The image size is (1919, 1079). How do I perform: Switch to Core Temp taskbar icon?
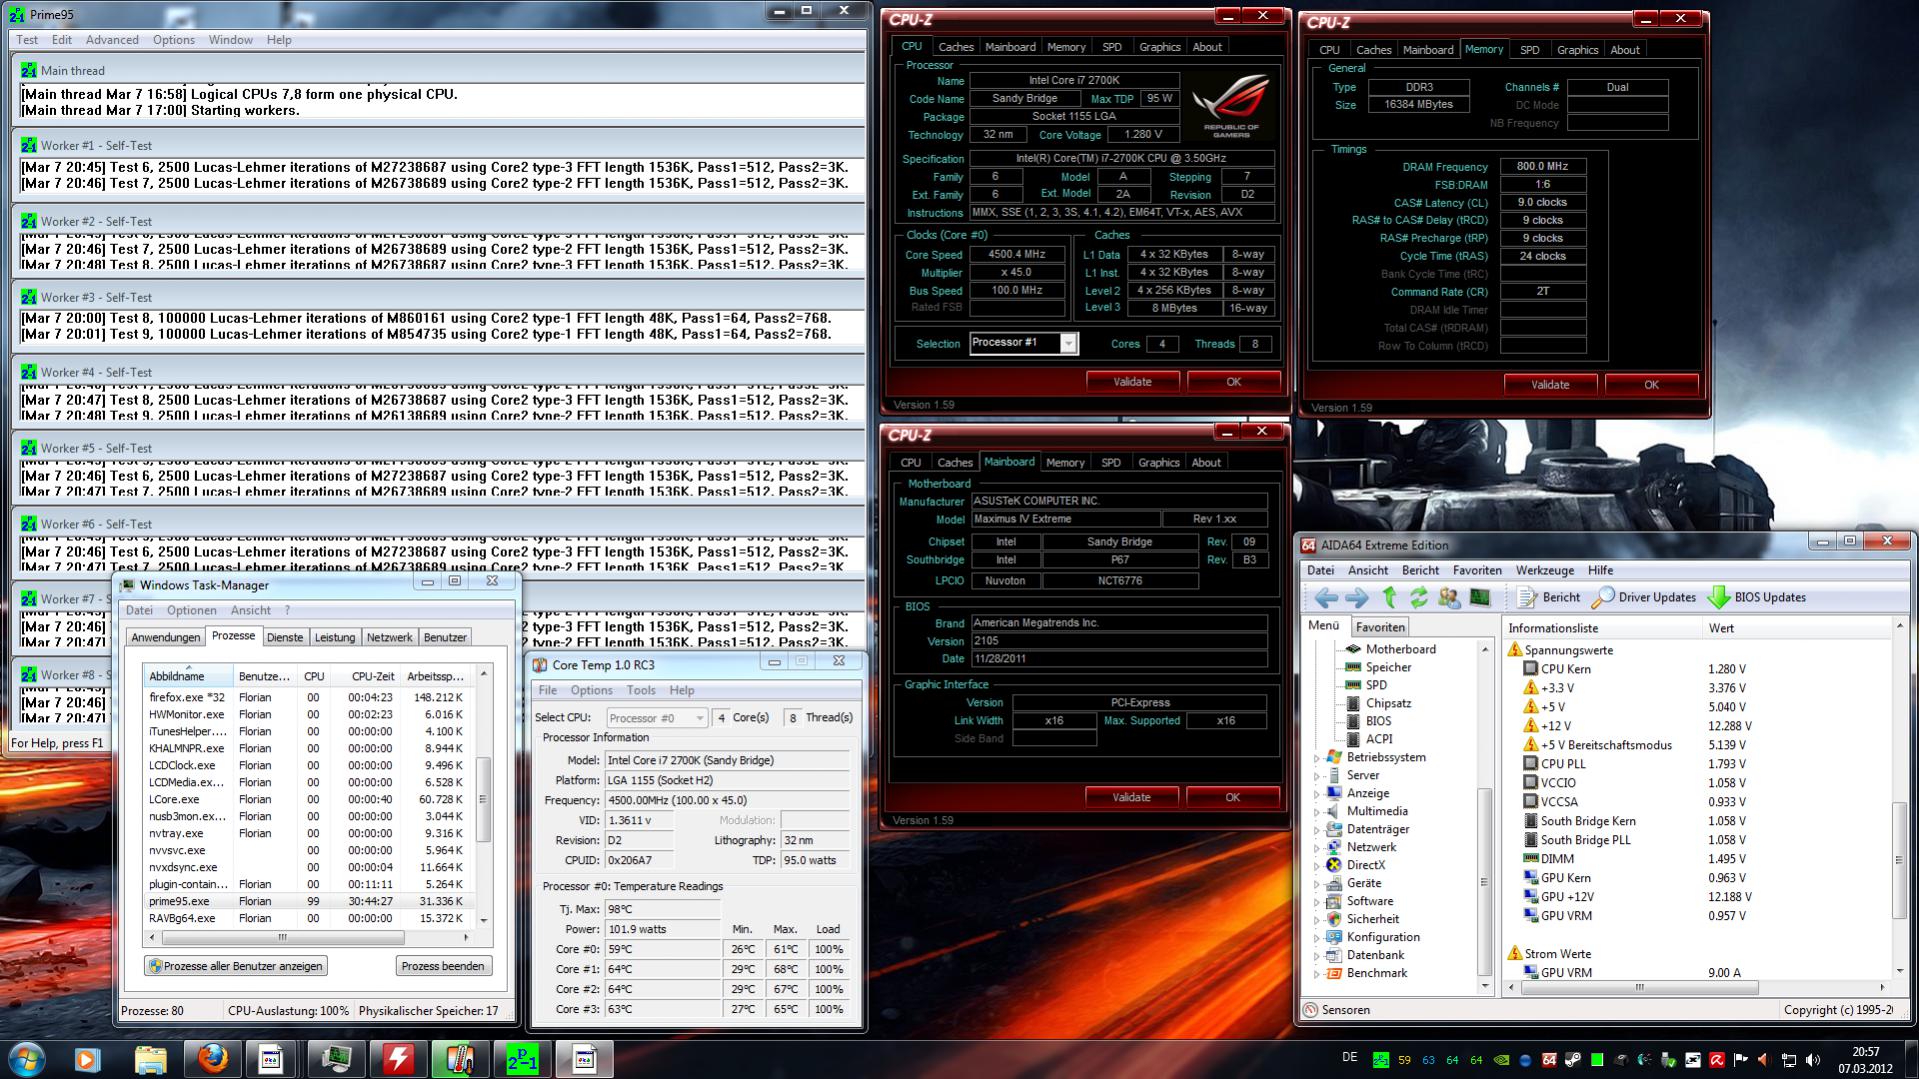pyautogui.click(x=460, y=1059)
